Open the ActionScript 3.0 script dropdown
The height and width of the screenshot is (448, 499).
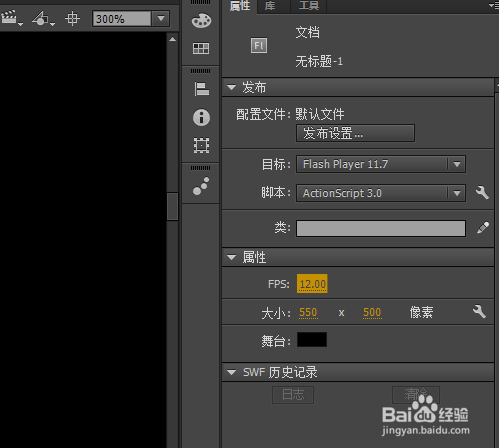pos(381,193)
